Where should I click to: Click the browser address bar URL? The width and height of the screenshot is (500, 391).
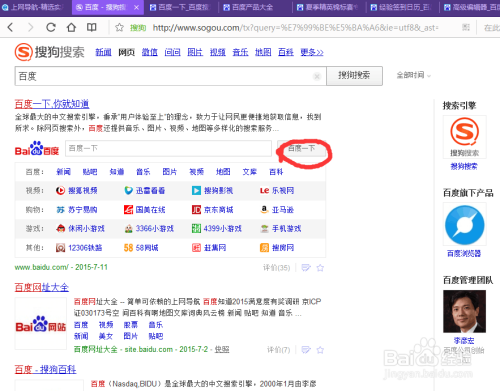pos(296,28)
